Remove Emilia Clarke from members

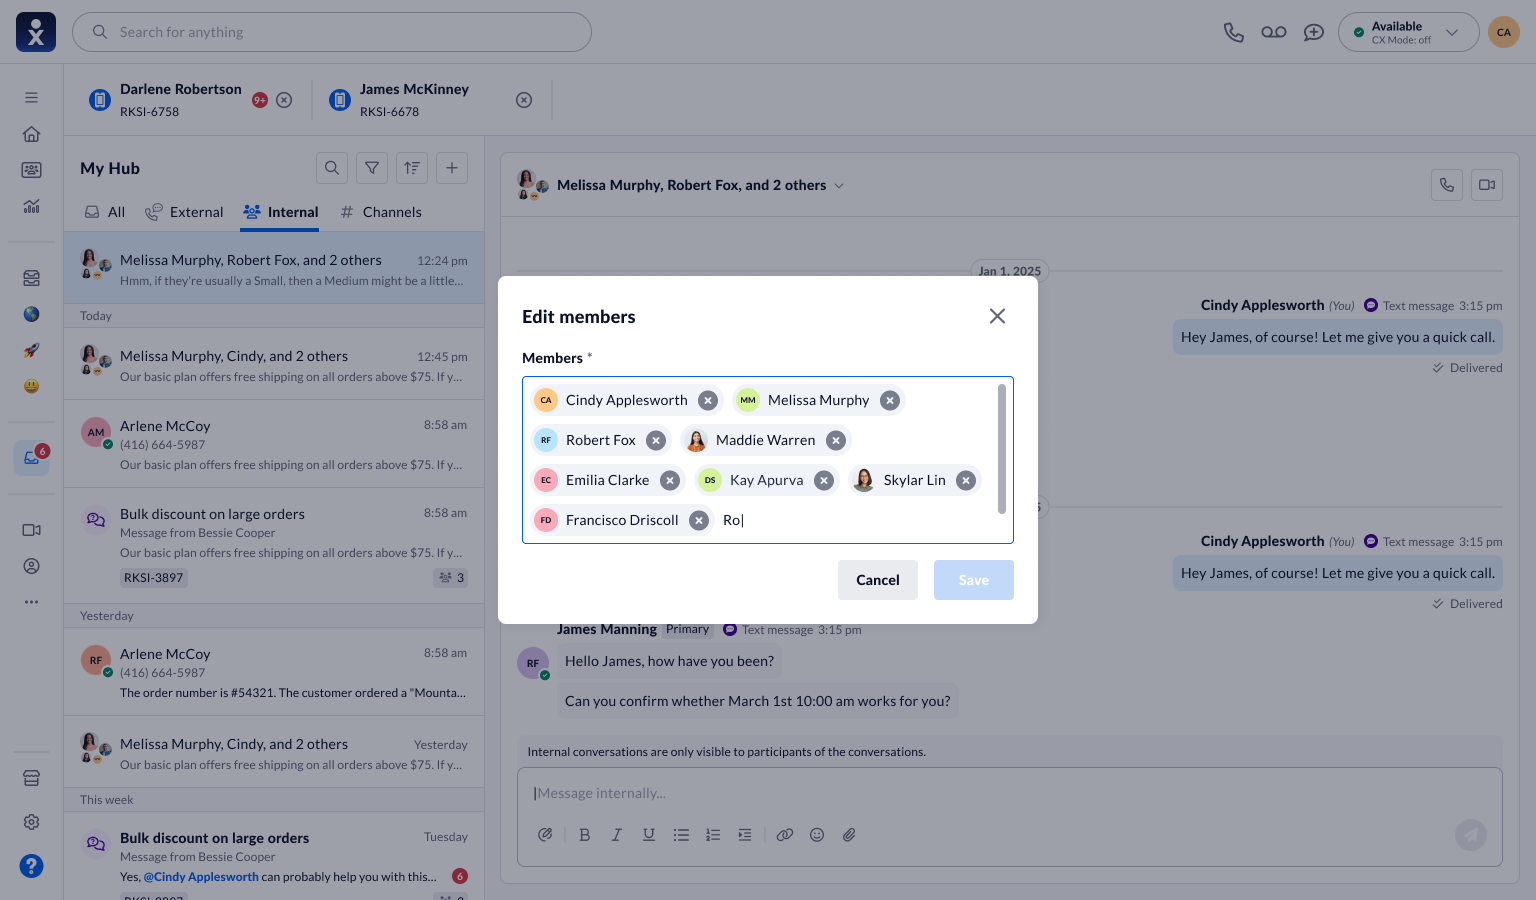point(670,480)
